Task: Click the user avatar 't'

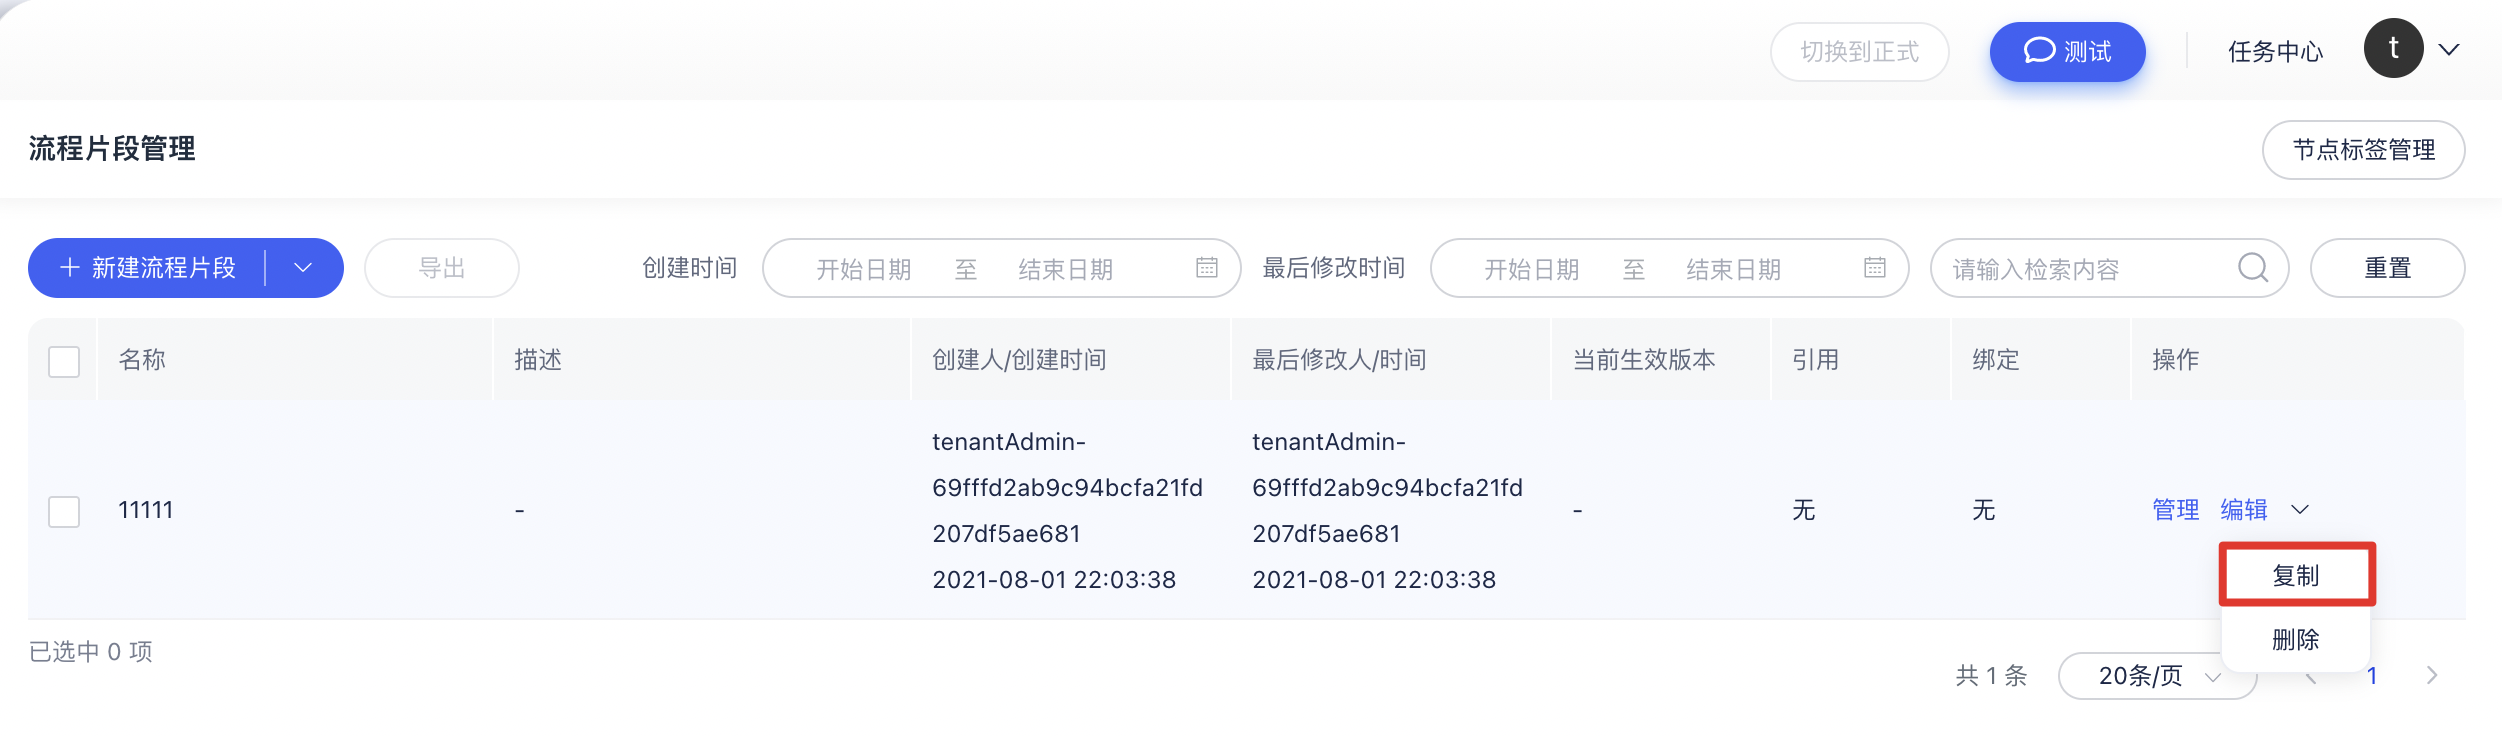Action: 2393,48
